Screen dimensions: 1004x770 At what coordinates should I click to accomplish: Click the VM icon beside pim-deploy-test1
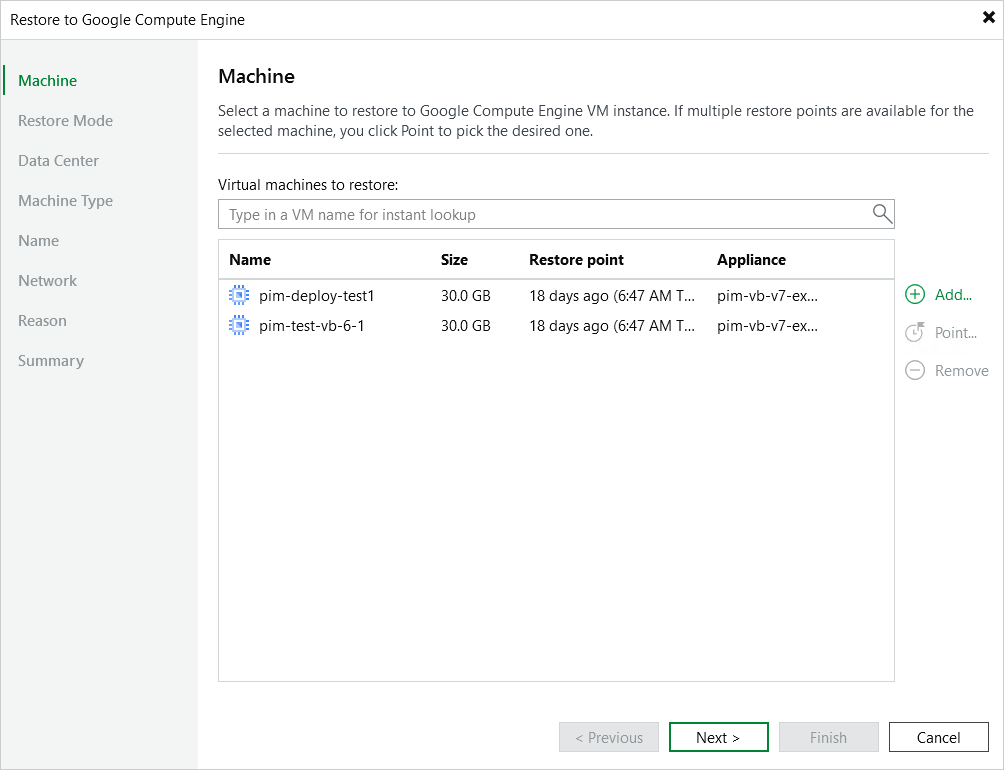point(239,295)
